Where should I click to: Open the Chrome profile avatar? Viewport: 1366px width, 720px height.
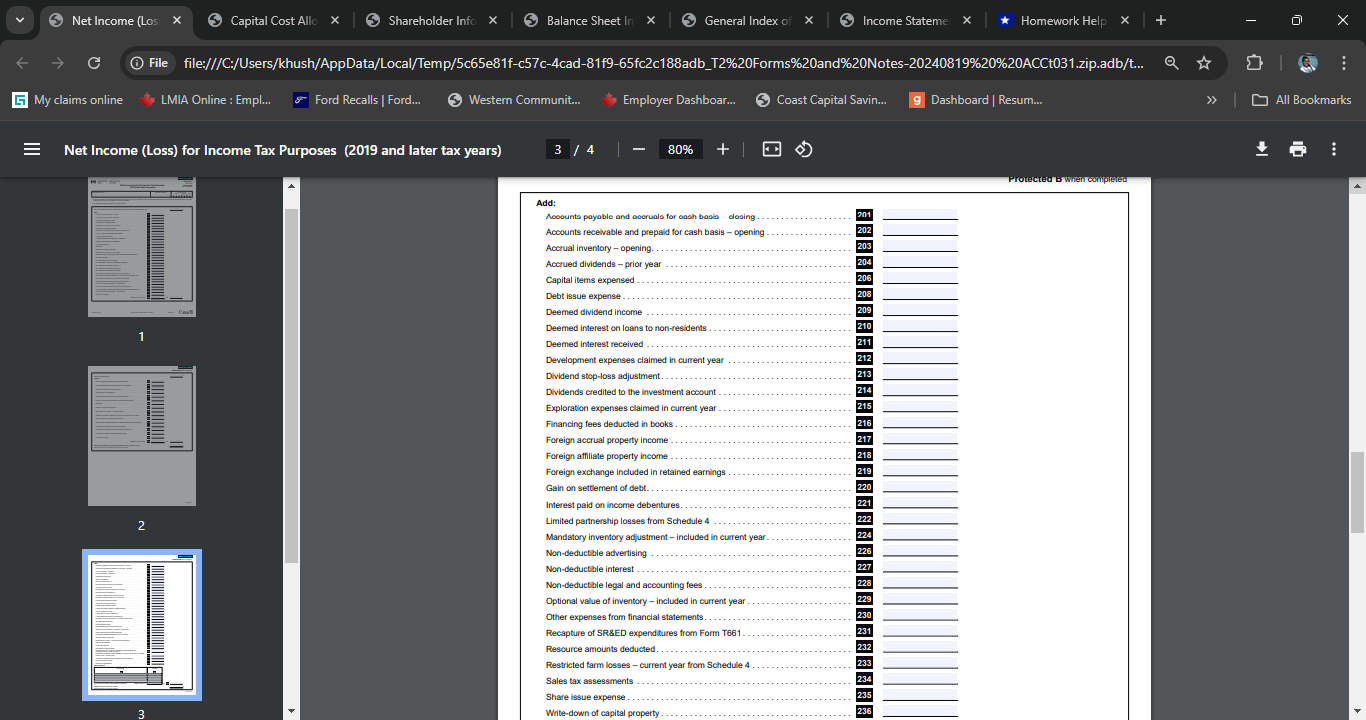coord(1308,63)
